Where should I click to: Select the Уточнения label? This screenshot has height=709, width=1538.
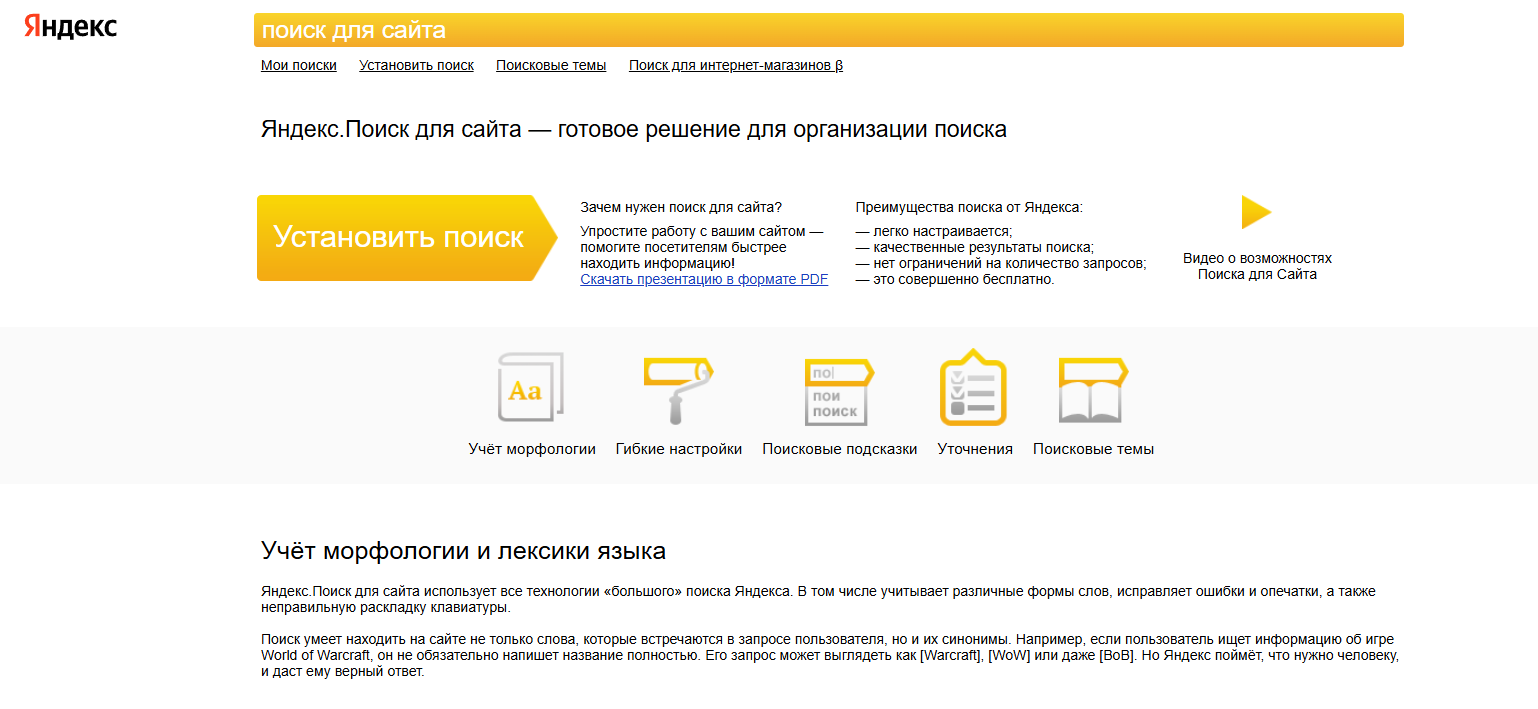pyautogui.click(x=975, y=449)
